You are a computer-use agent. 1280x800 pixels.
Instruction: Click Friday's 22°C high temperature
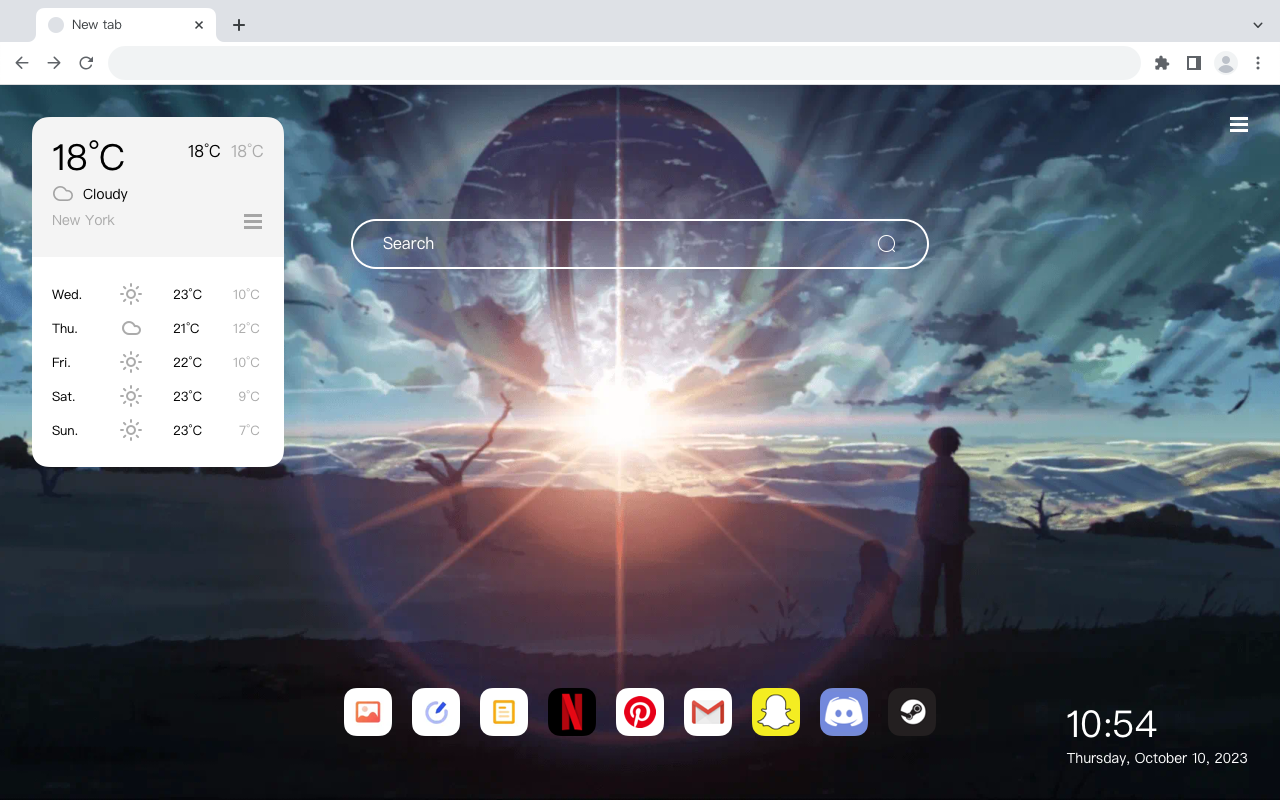coord(187,363)
